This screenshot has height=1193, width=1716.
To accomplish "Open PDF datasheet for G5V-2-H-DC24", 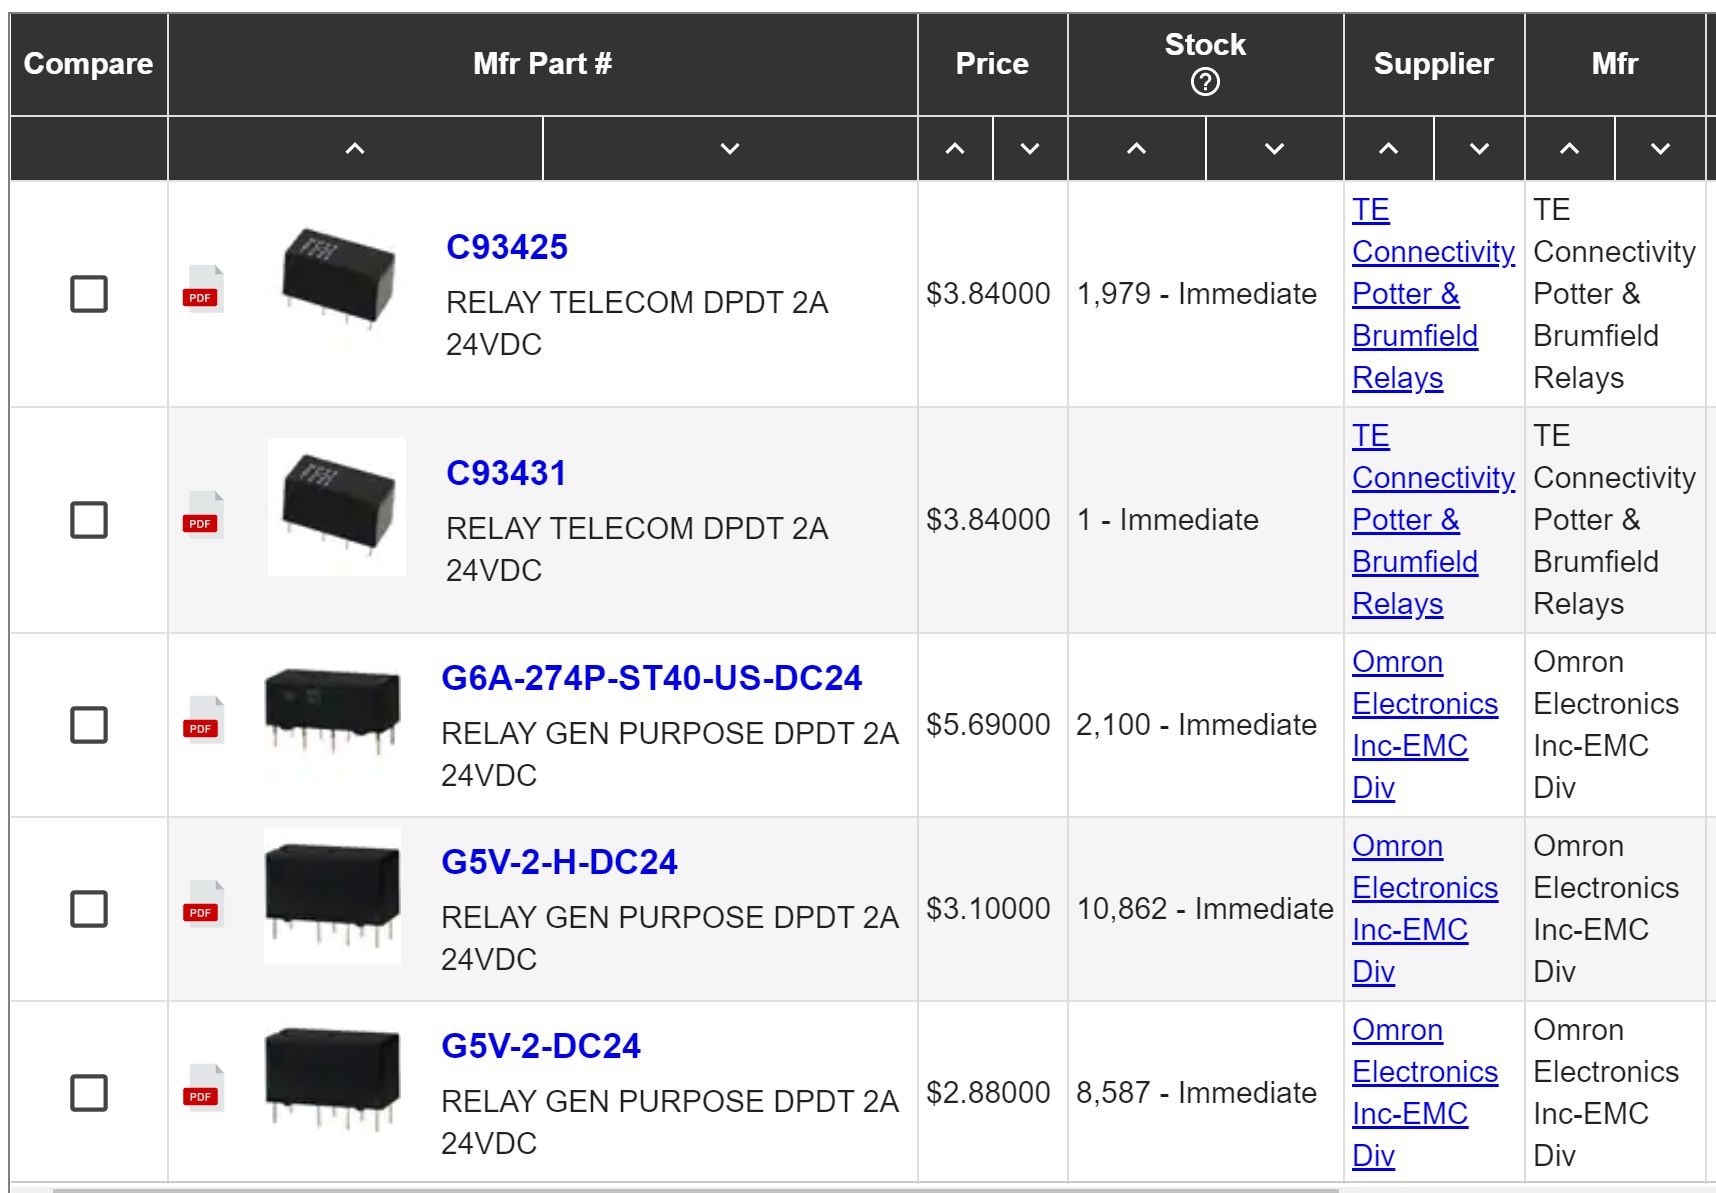I will (203, 905).
